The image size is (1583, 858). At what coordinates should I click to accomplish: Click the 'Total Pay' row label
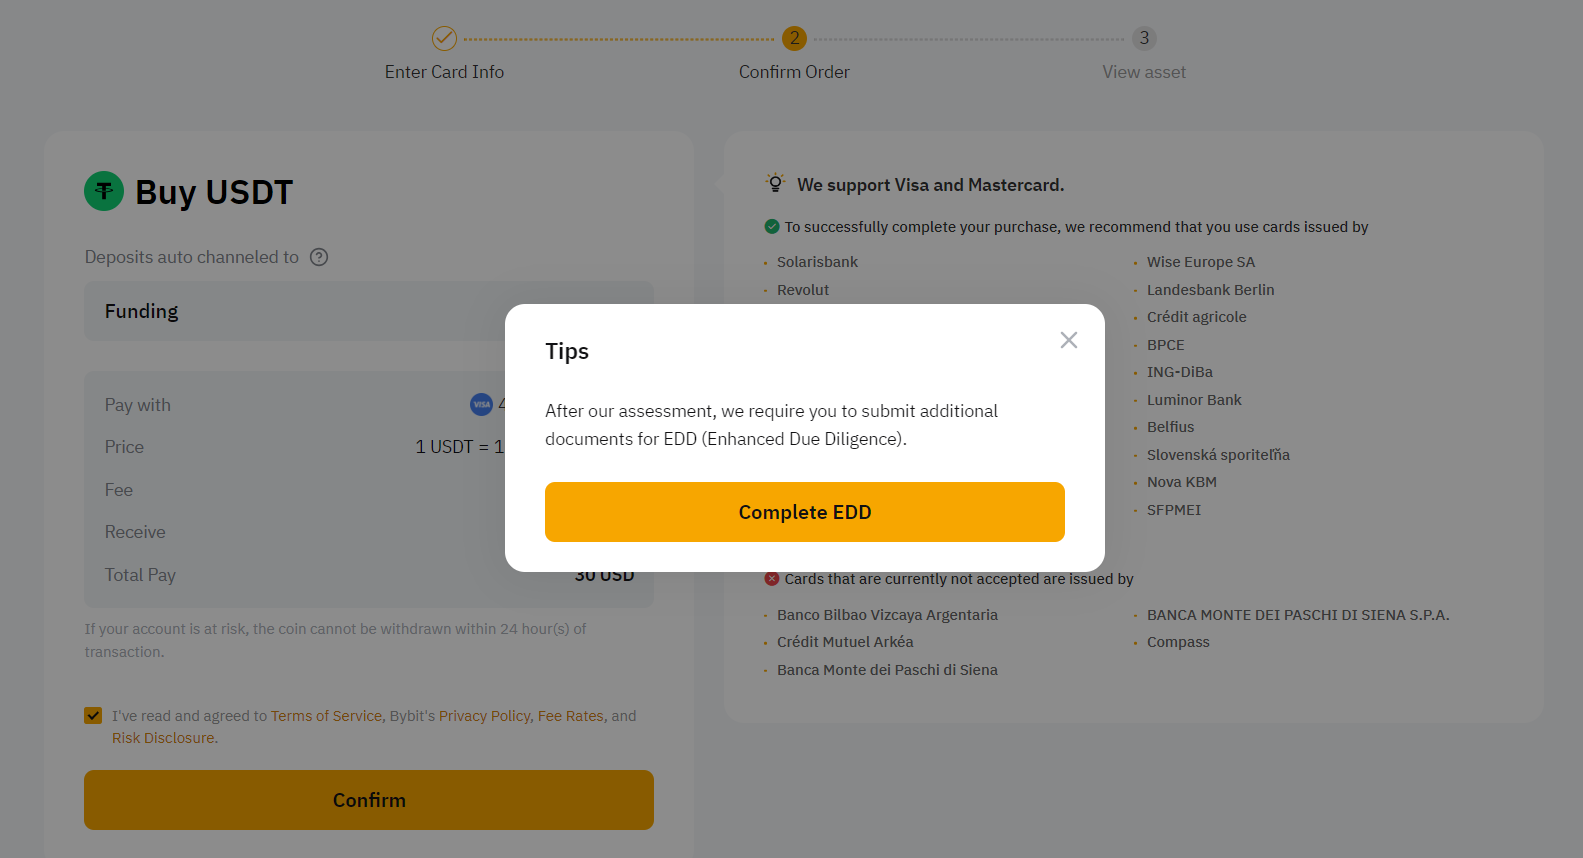pos(140,575)
